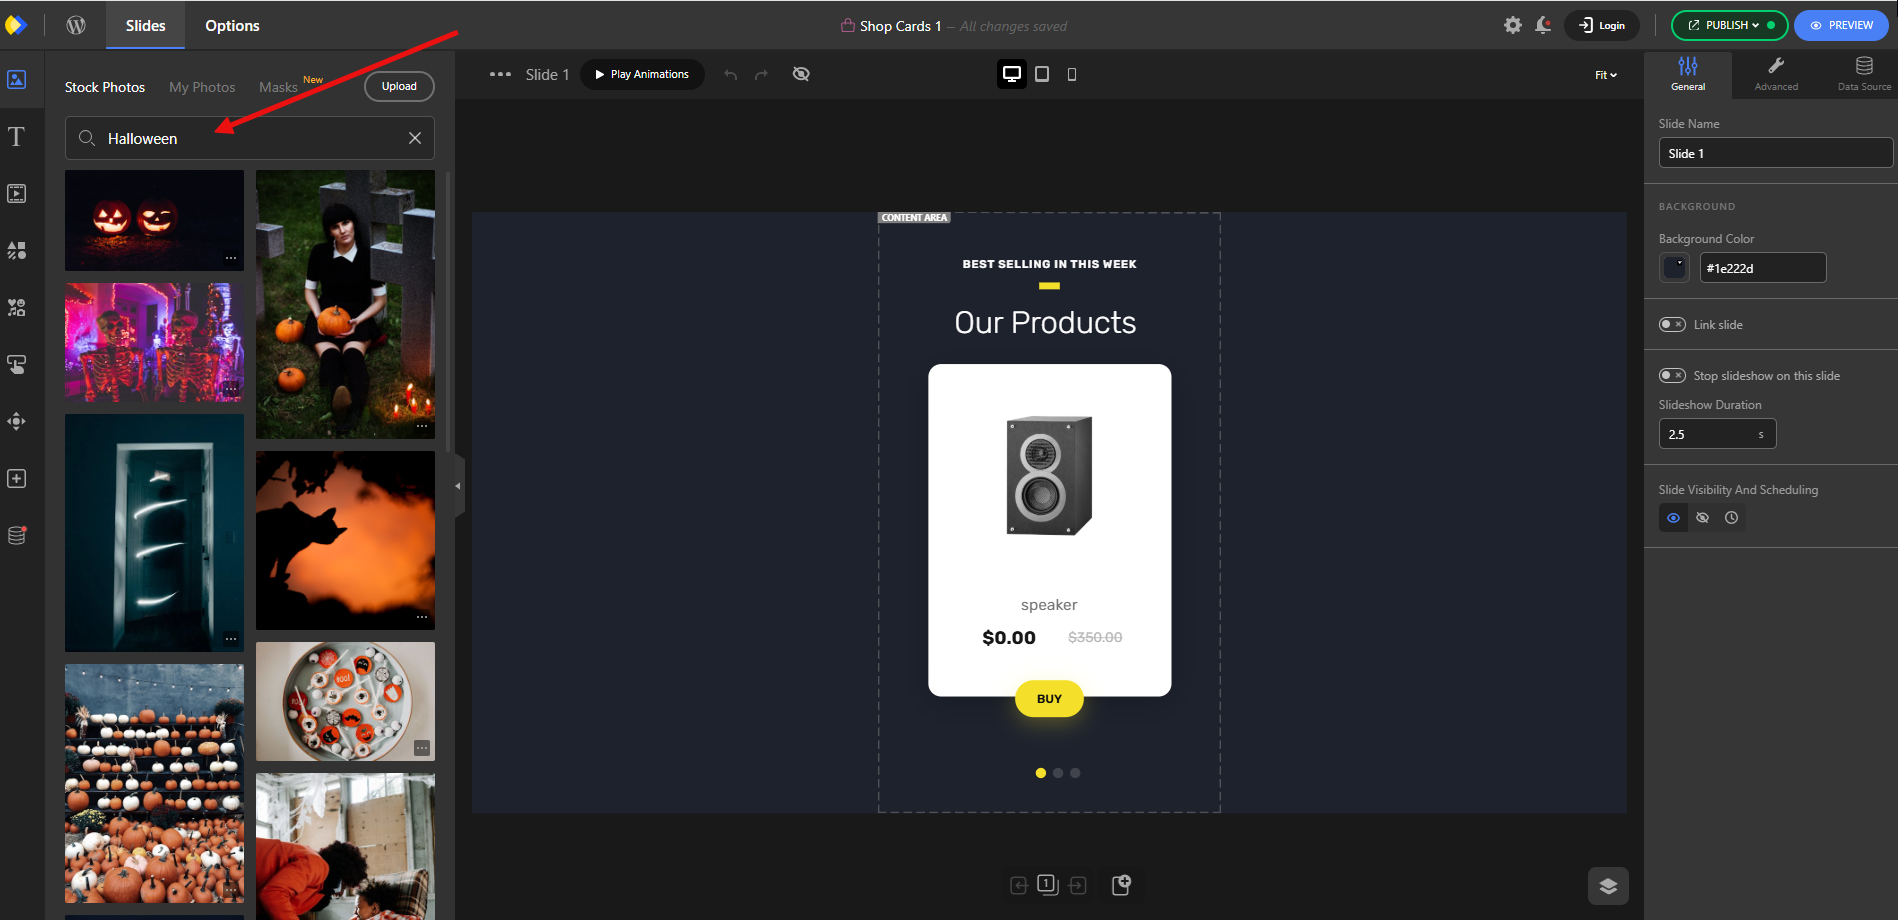Viewport: 1898px width, 920px height.
Task: Switch to the Slides tab
Action: pyautogui.click(x=145, y=25)
